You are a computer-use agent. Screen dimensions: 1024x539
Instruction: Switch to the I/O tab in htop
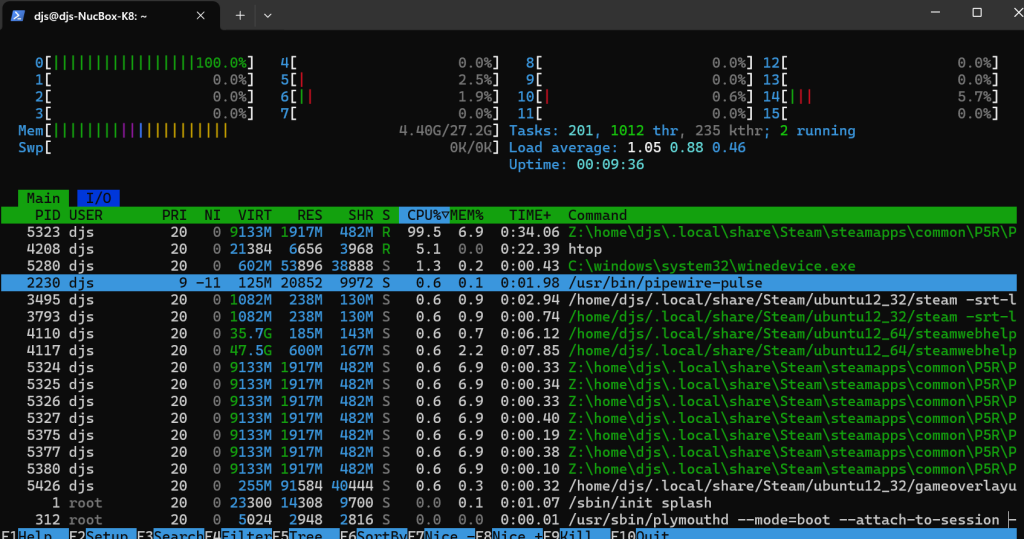[98, 198]
